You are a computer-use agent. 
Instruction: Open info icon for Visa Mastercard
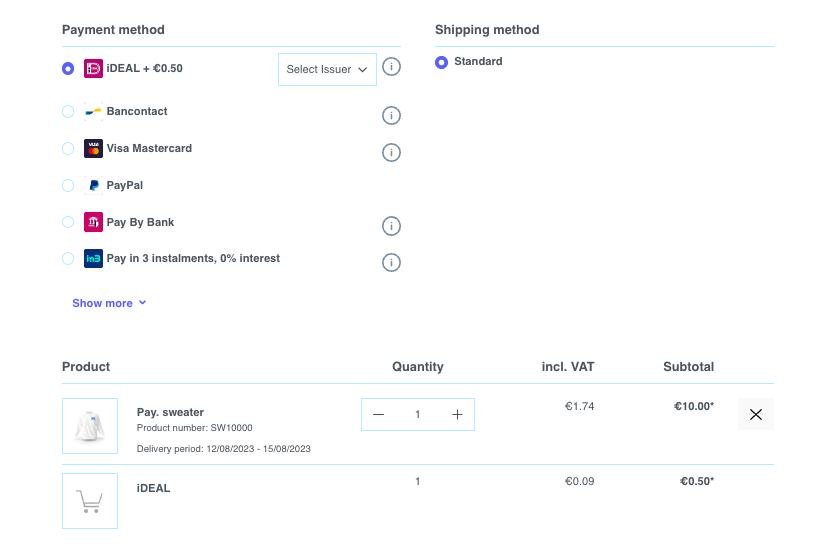click(391, 153)
